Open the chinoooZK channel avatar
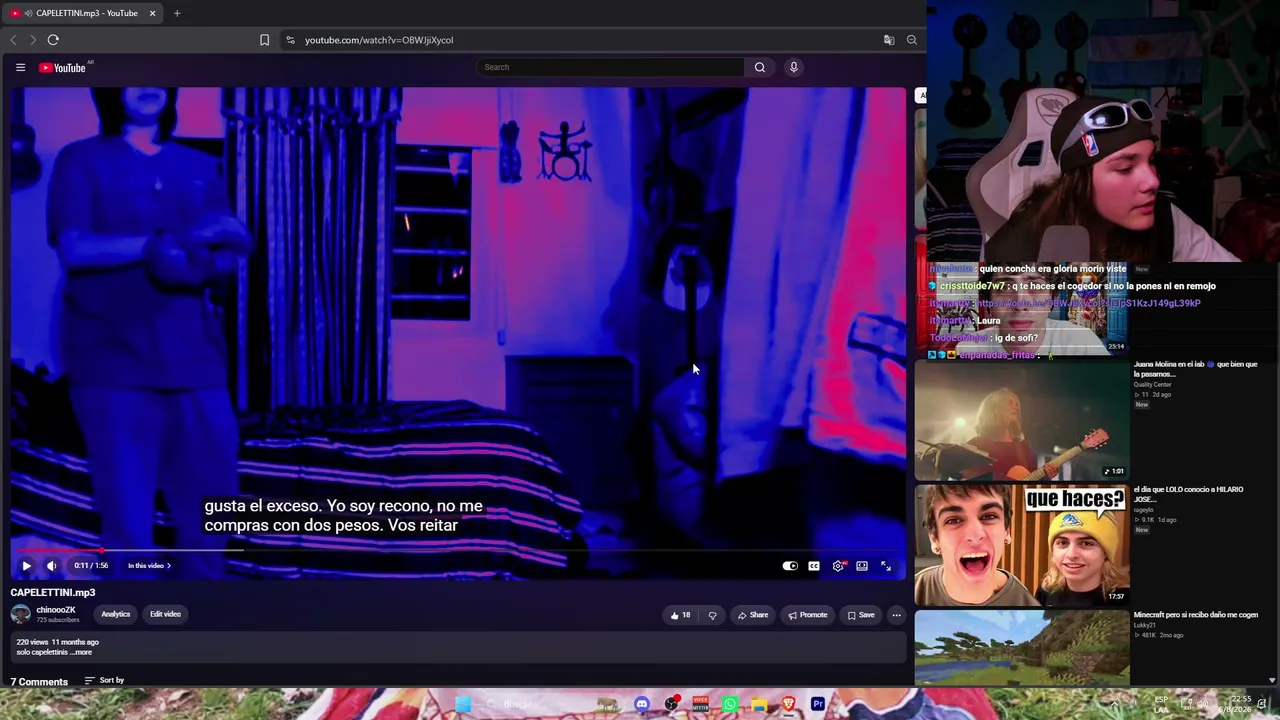 (x=21, y=614)
